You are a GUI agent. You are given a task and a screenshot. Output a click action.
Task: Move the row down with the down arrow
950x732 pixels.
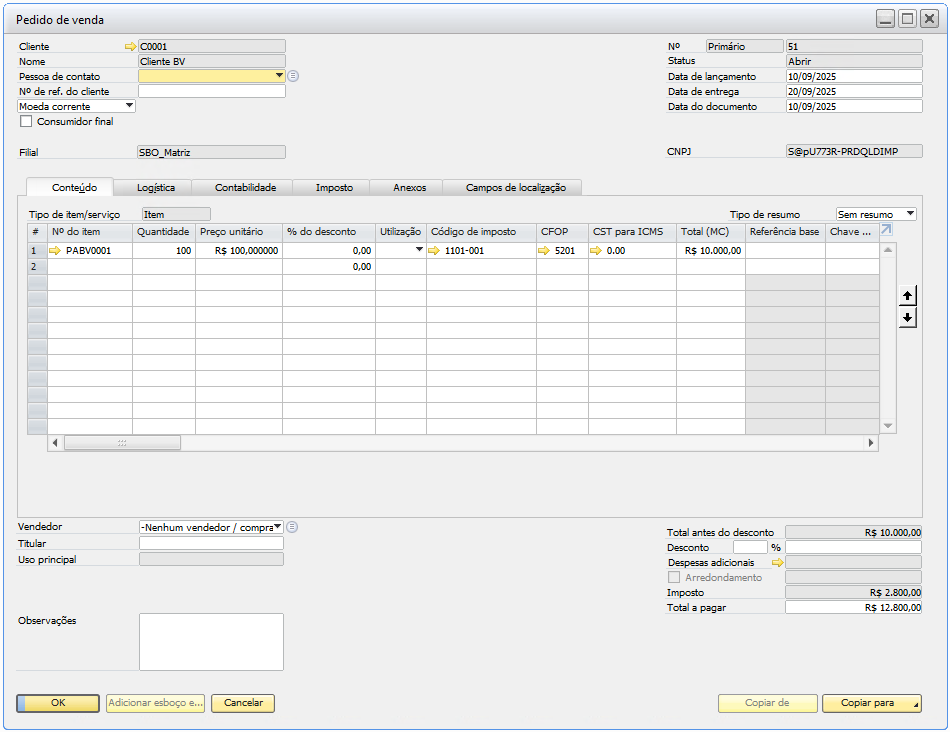tap(907, 317)
